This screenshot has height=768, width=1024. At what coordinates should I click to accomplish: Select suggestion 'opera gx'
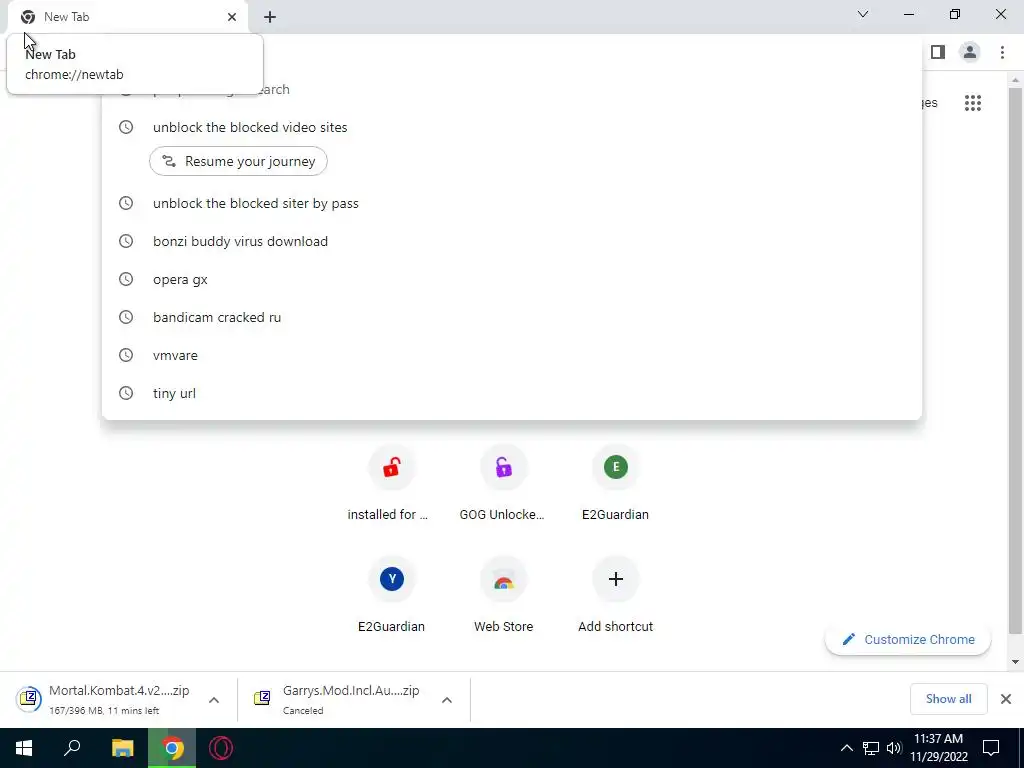pos(511,279)
